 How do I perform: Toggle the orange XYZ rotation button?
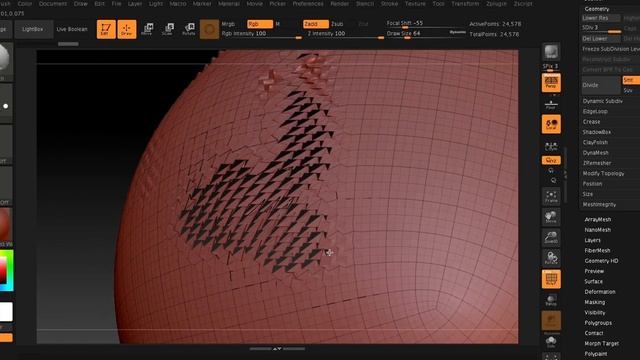coord(551,160)
